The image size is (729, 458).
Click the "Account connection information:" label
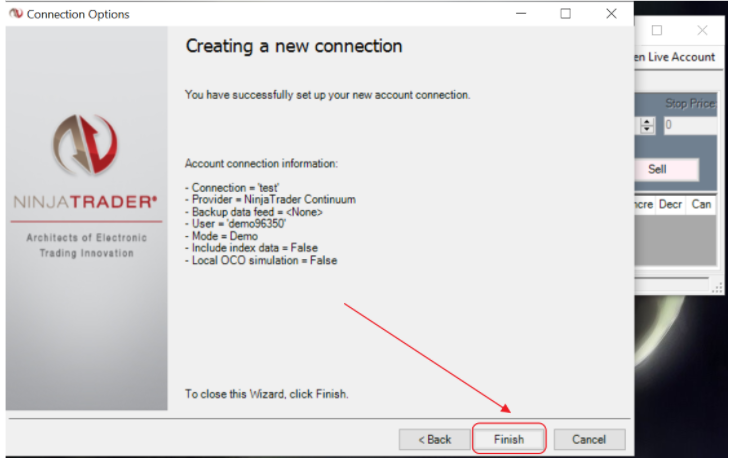tap(261, 164)
